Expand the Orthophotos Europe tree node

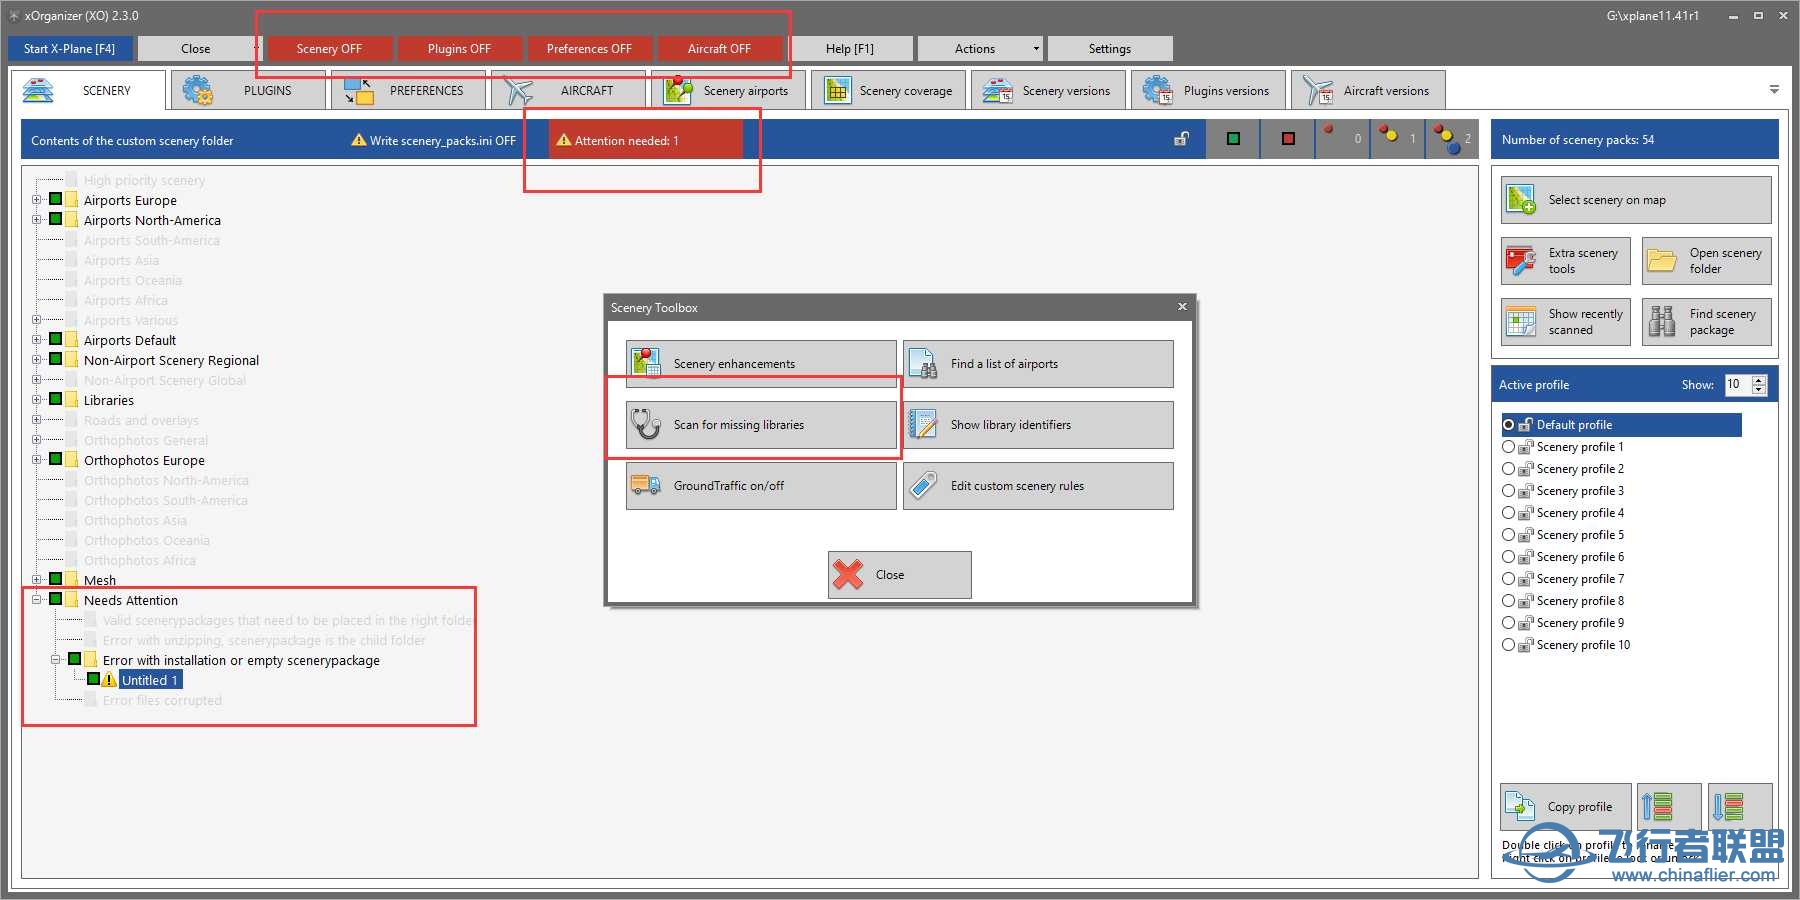pos(37,460)
